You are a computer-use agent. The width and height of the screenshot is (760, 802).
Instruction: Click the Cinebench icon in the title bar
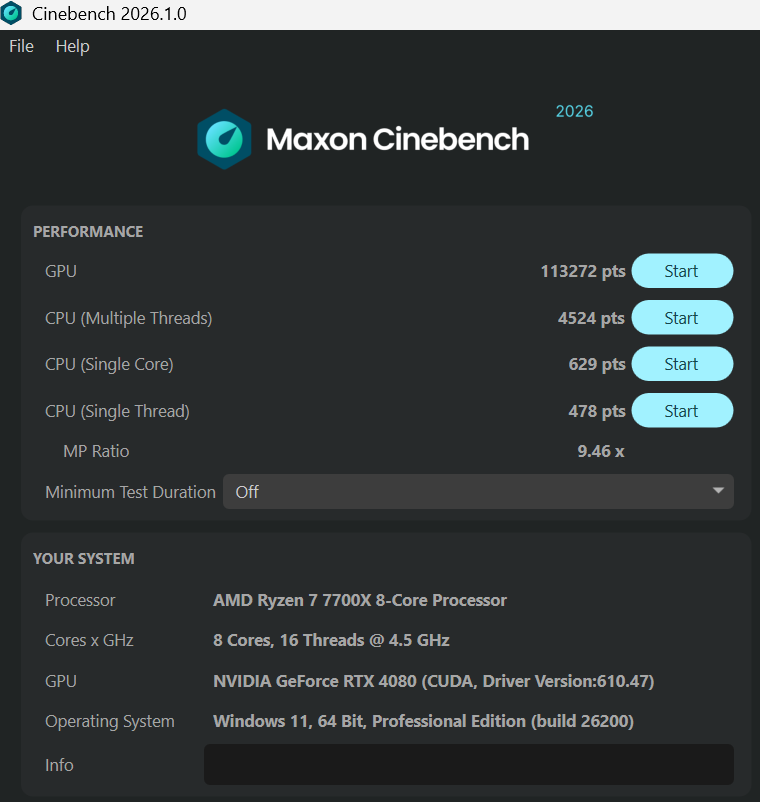pyautogui.click(x=11, y=13)
